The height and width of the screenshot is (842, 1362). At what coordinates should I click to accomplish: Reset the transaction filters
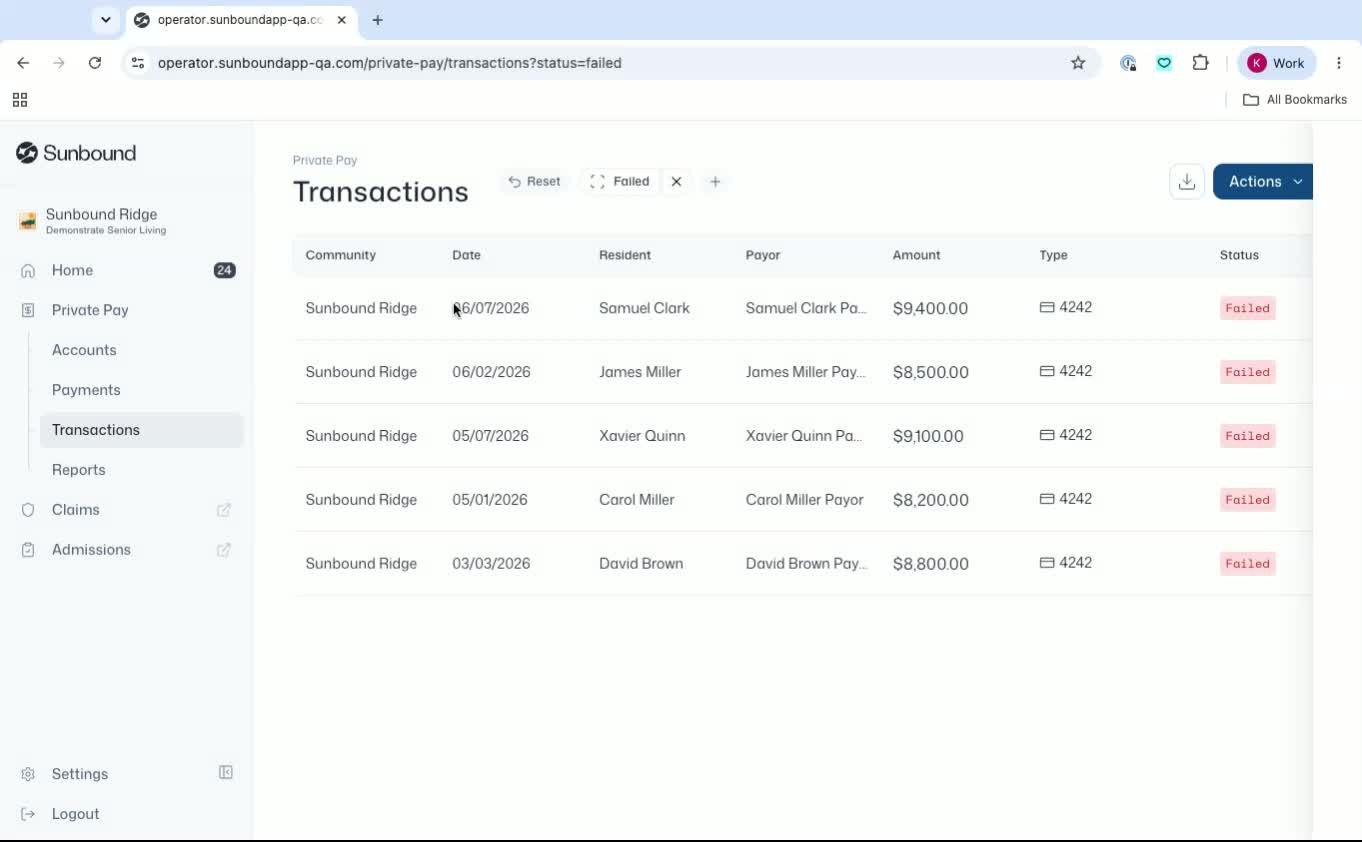pos(534,182)
